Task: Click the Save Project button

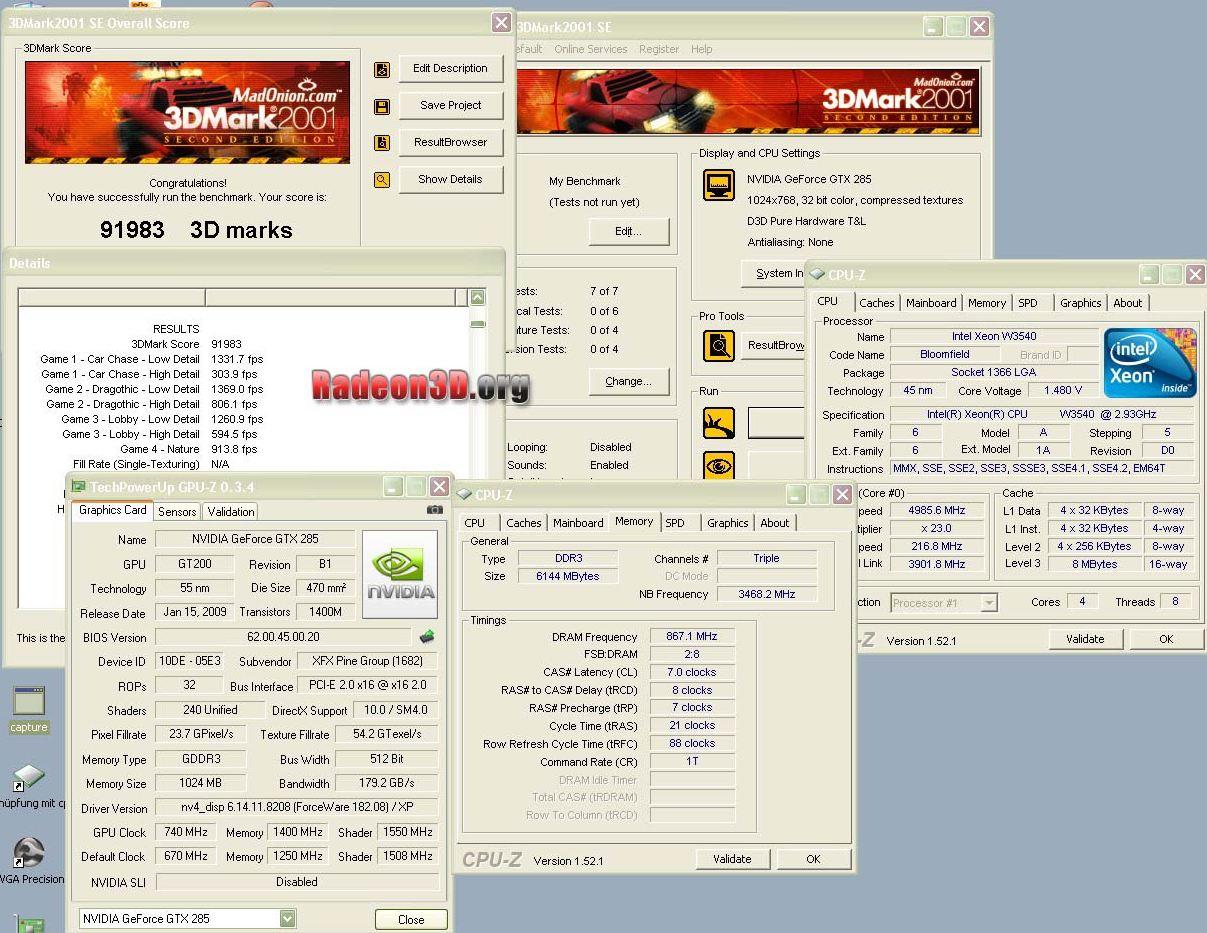Action: pos(450,105)
